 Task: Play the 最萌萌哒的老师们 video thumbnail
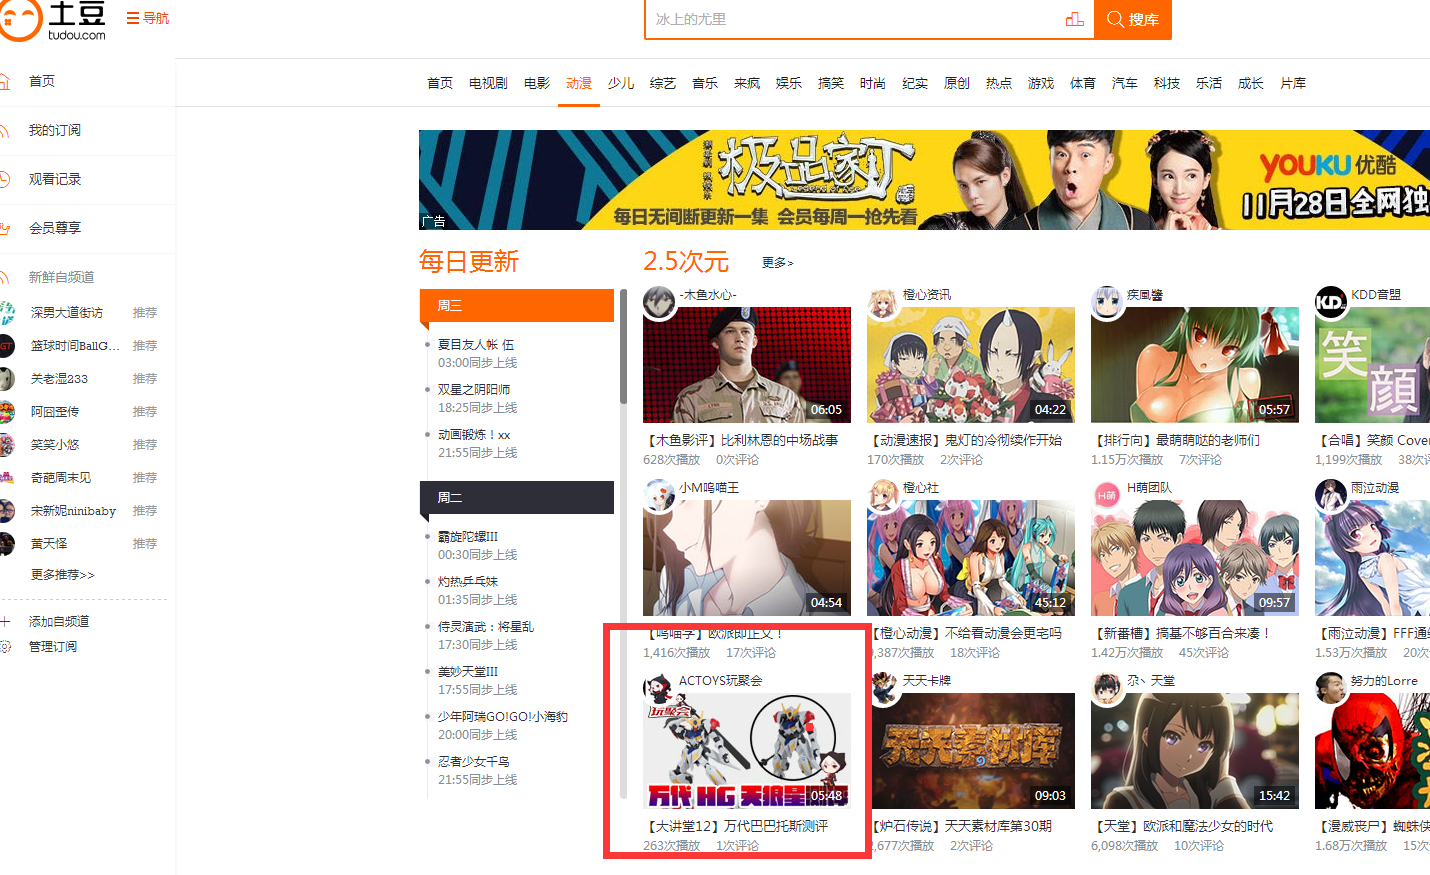point(1195,365)
